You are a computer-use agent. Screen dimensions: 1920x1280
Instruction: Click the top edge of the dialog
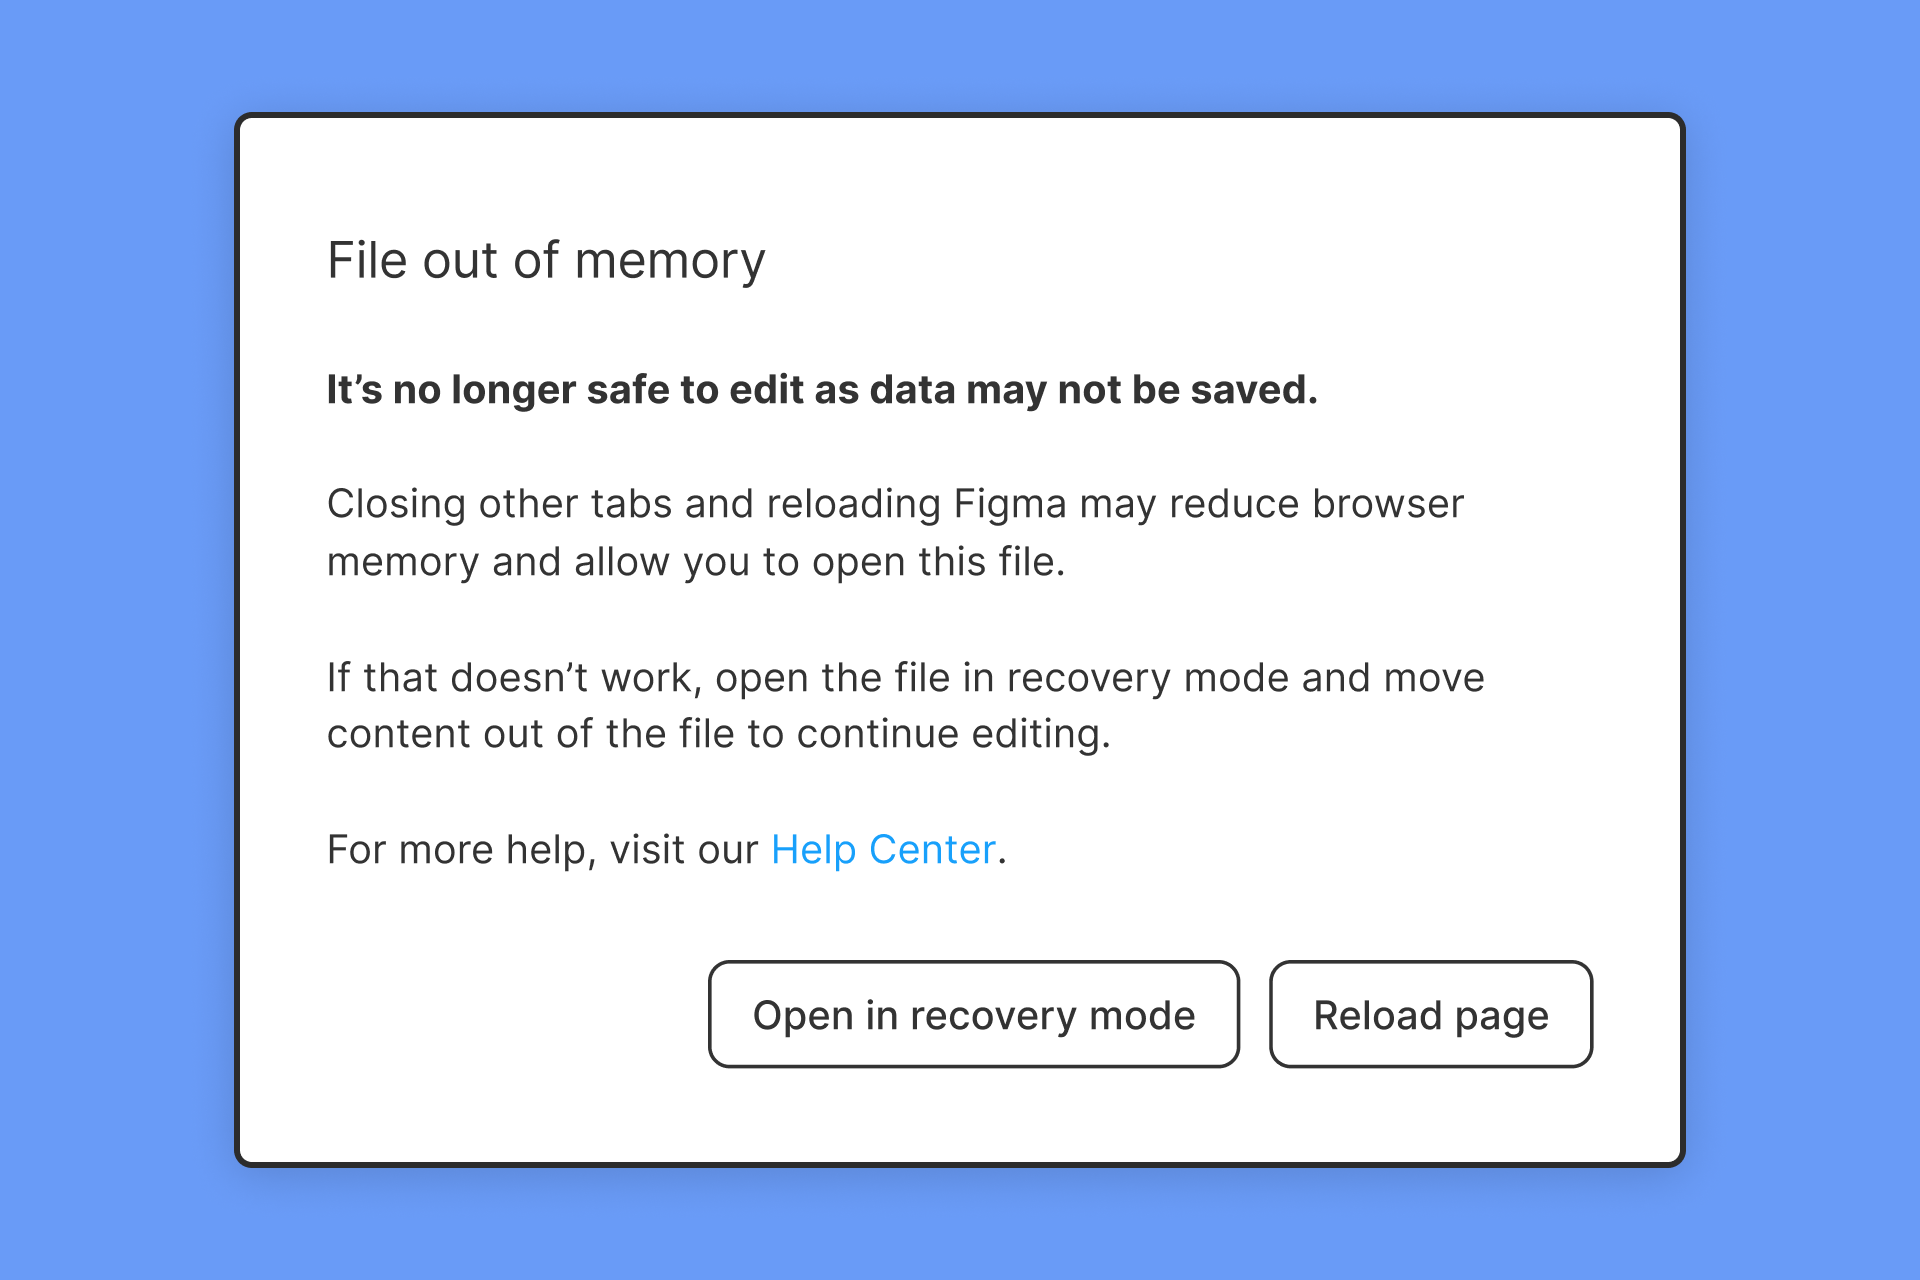coord(960,118)
